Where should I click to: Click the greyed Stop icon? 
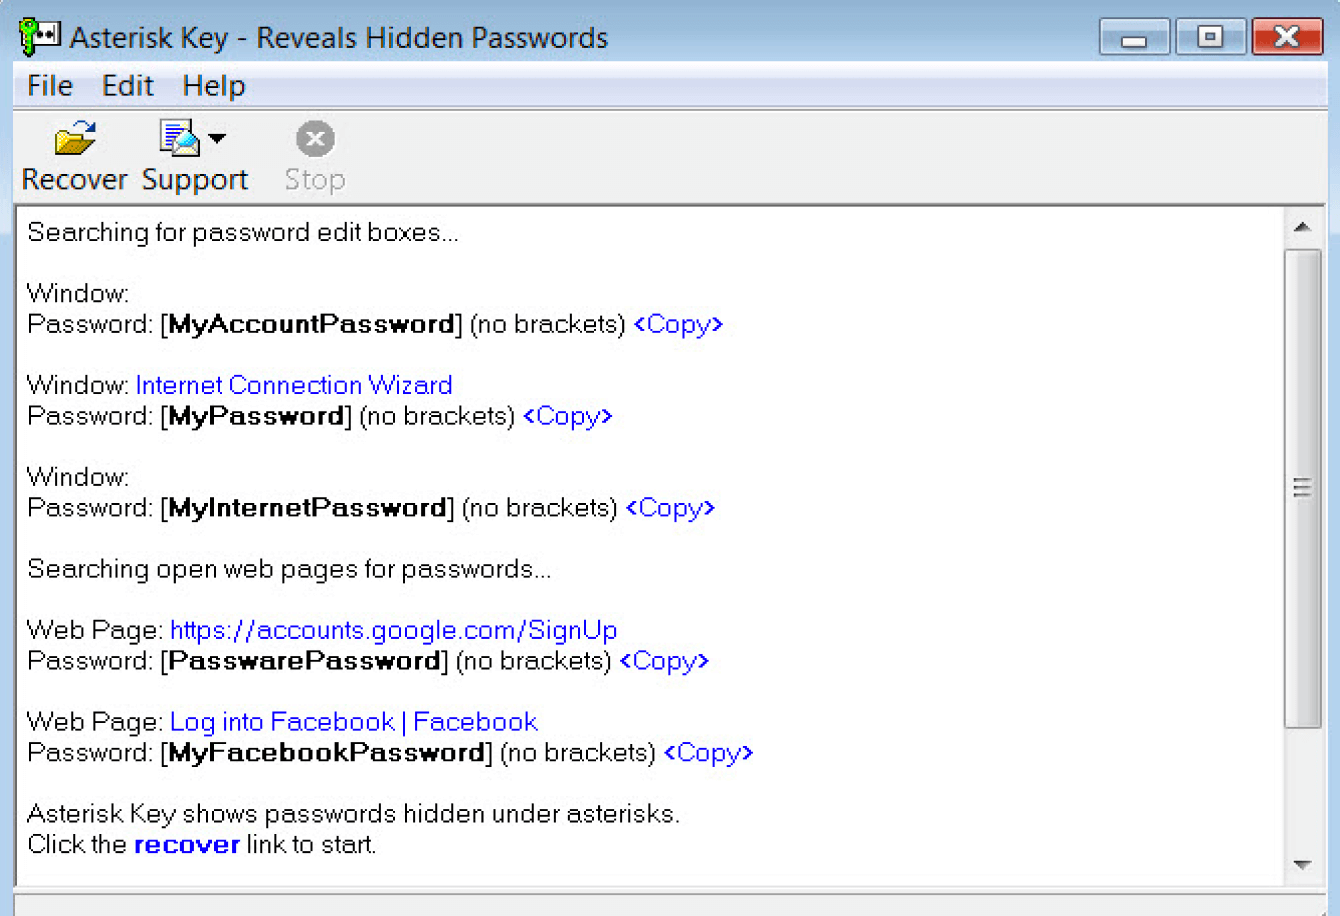(x=315, y=139)
